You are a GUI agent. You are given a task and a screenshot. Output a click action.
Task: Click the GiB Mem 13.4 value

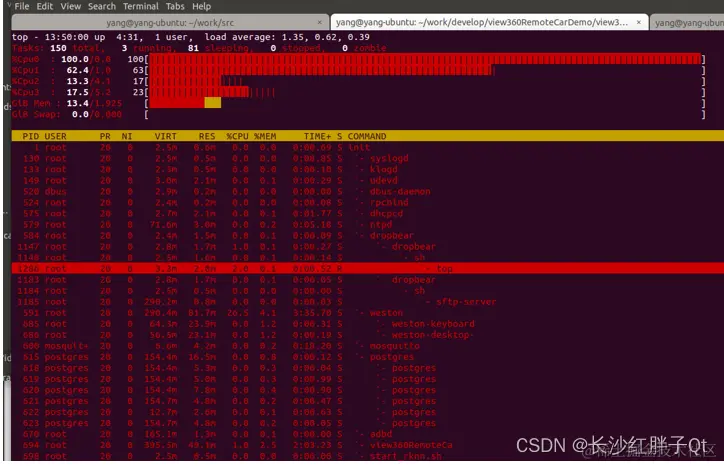[78, 103]
